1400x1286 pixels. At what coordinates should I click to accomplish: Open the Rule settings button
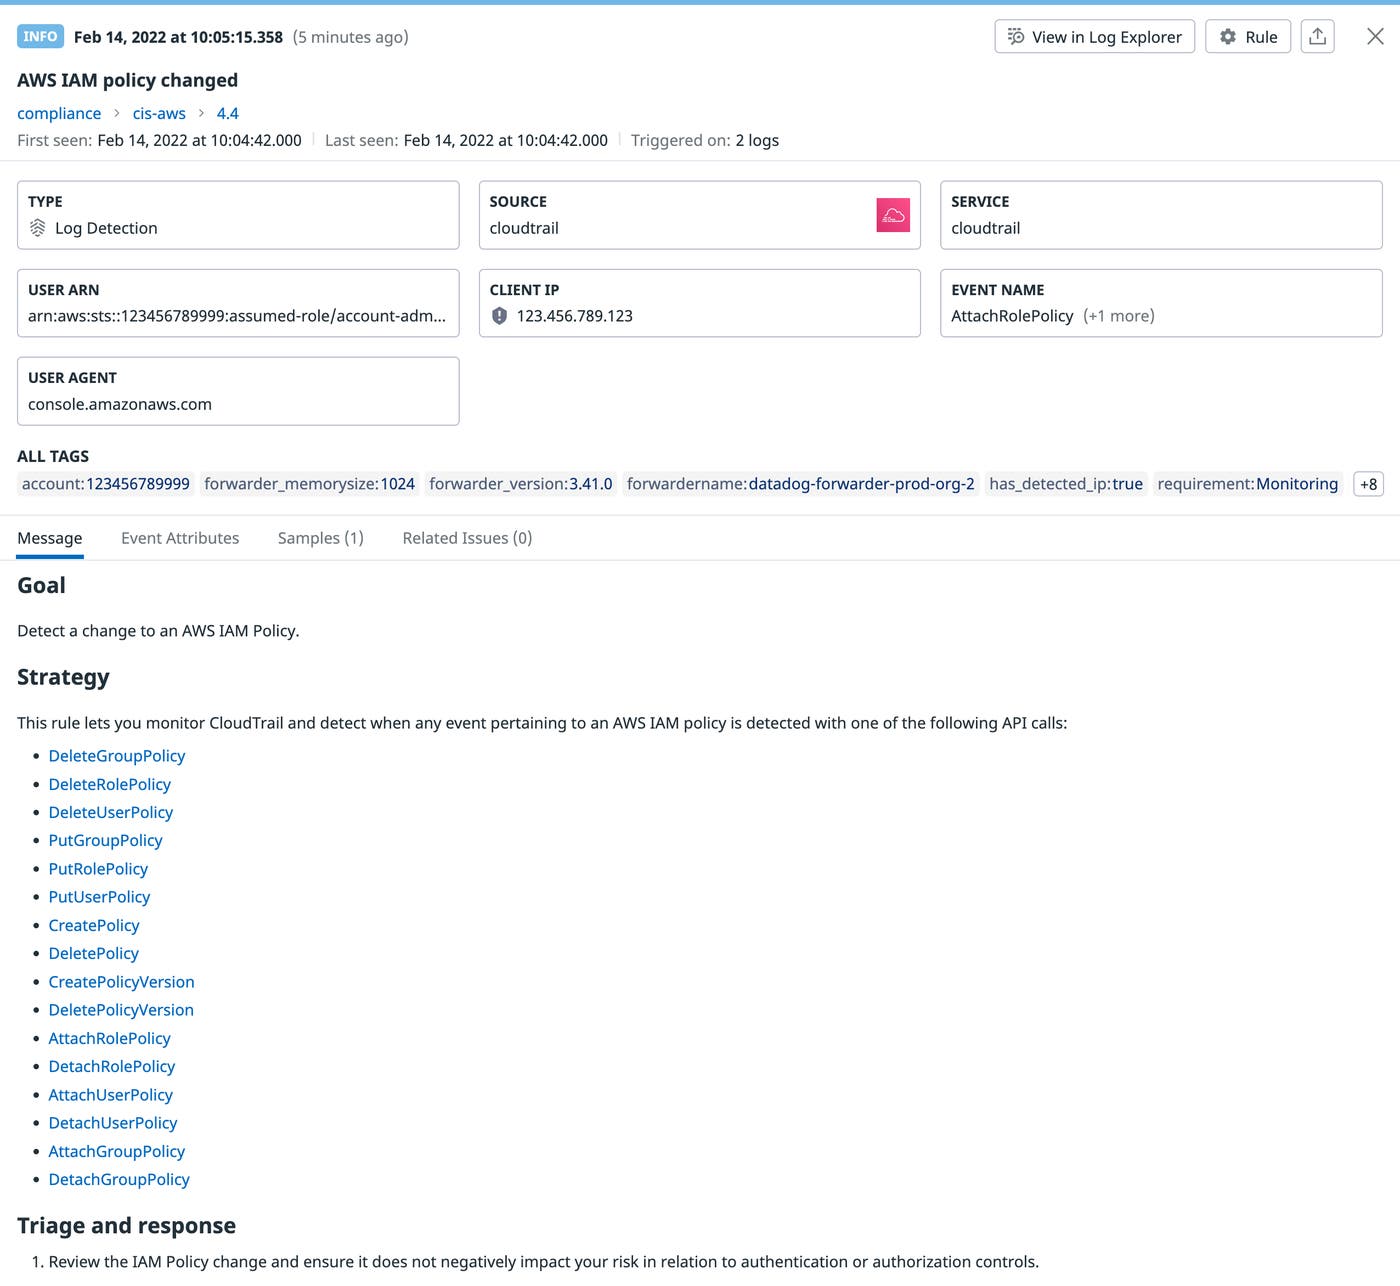[x=1247, y=36]
